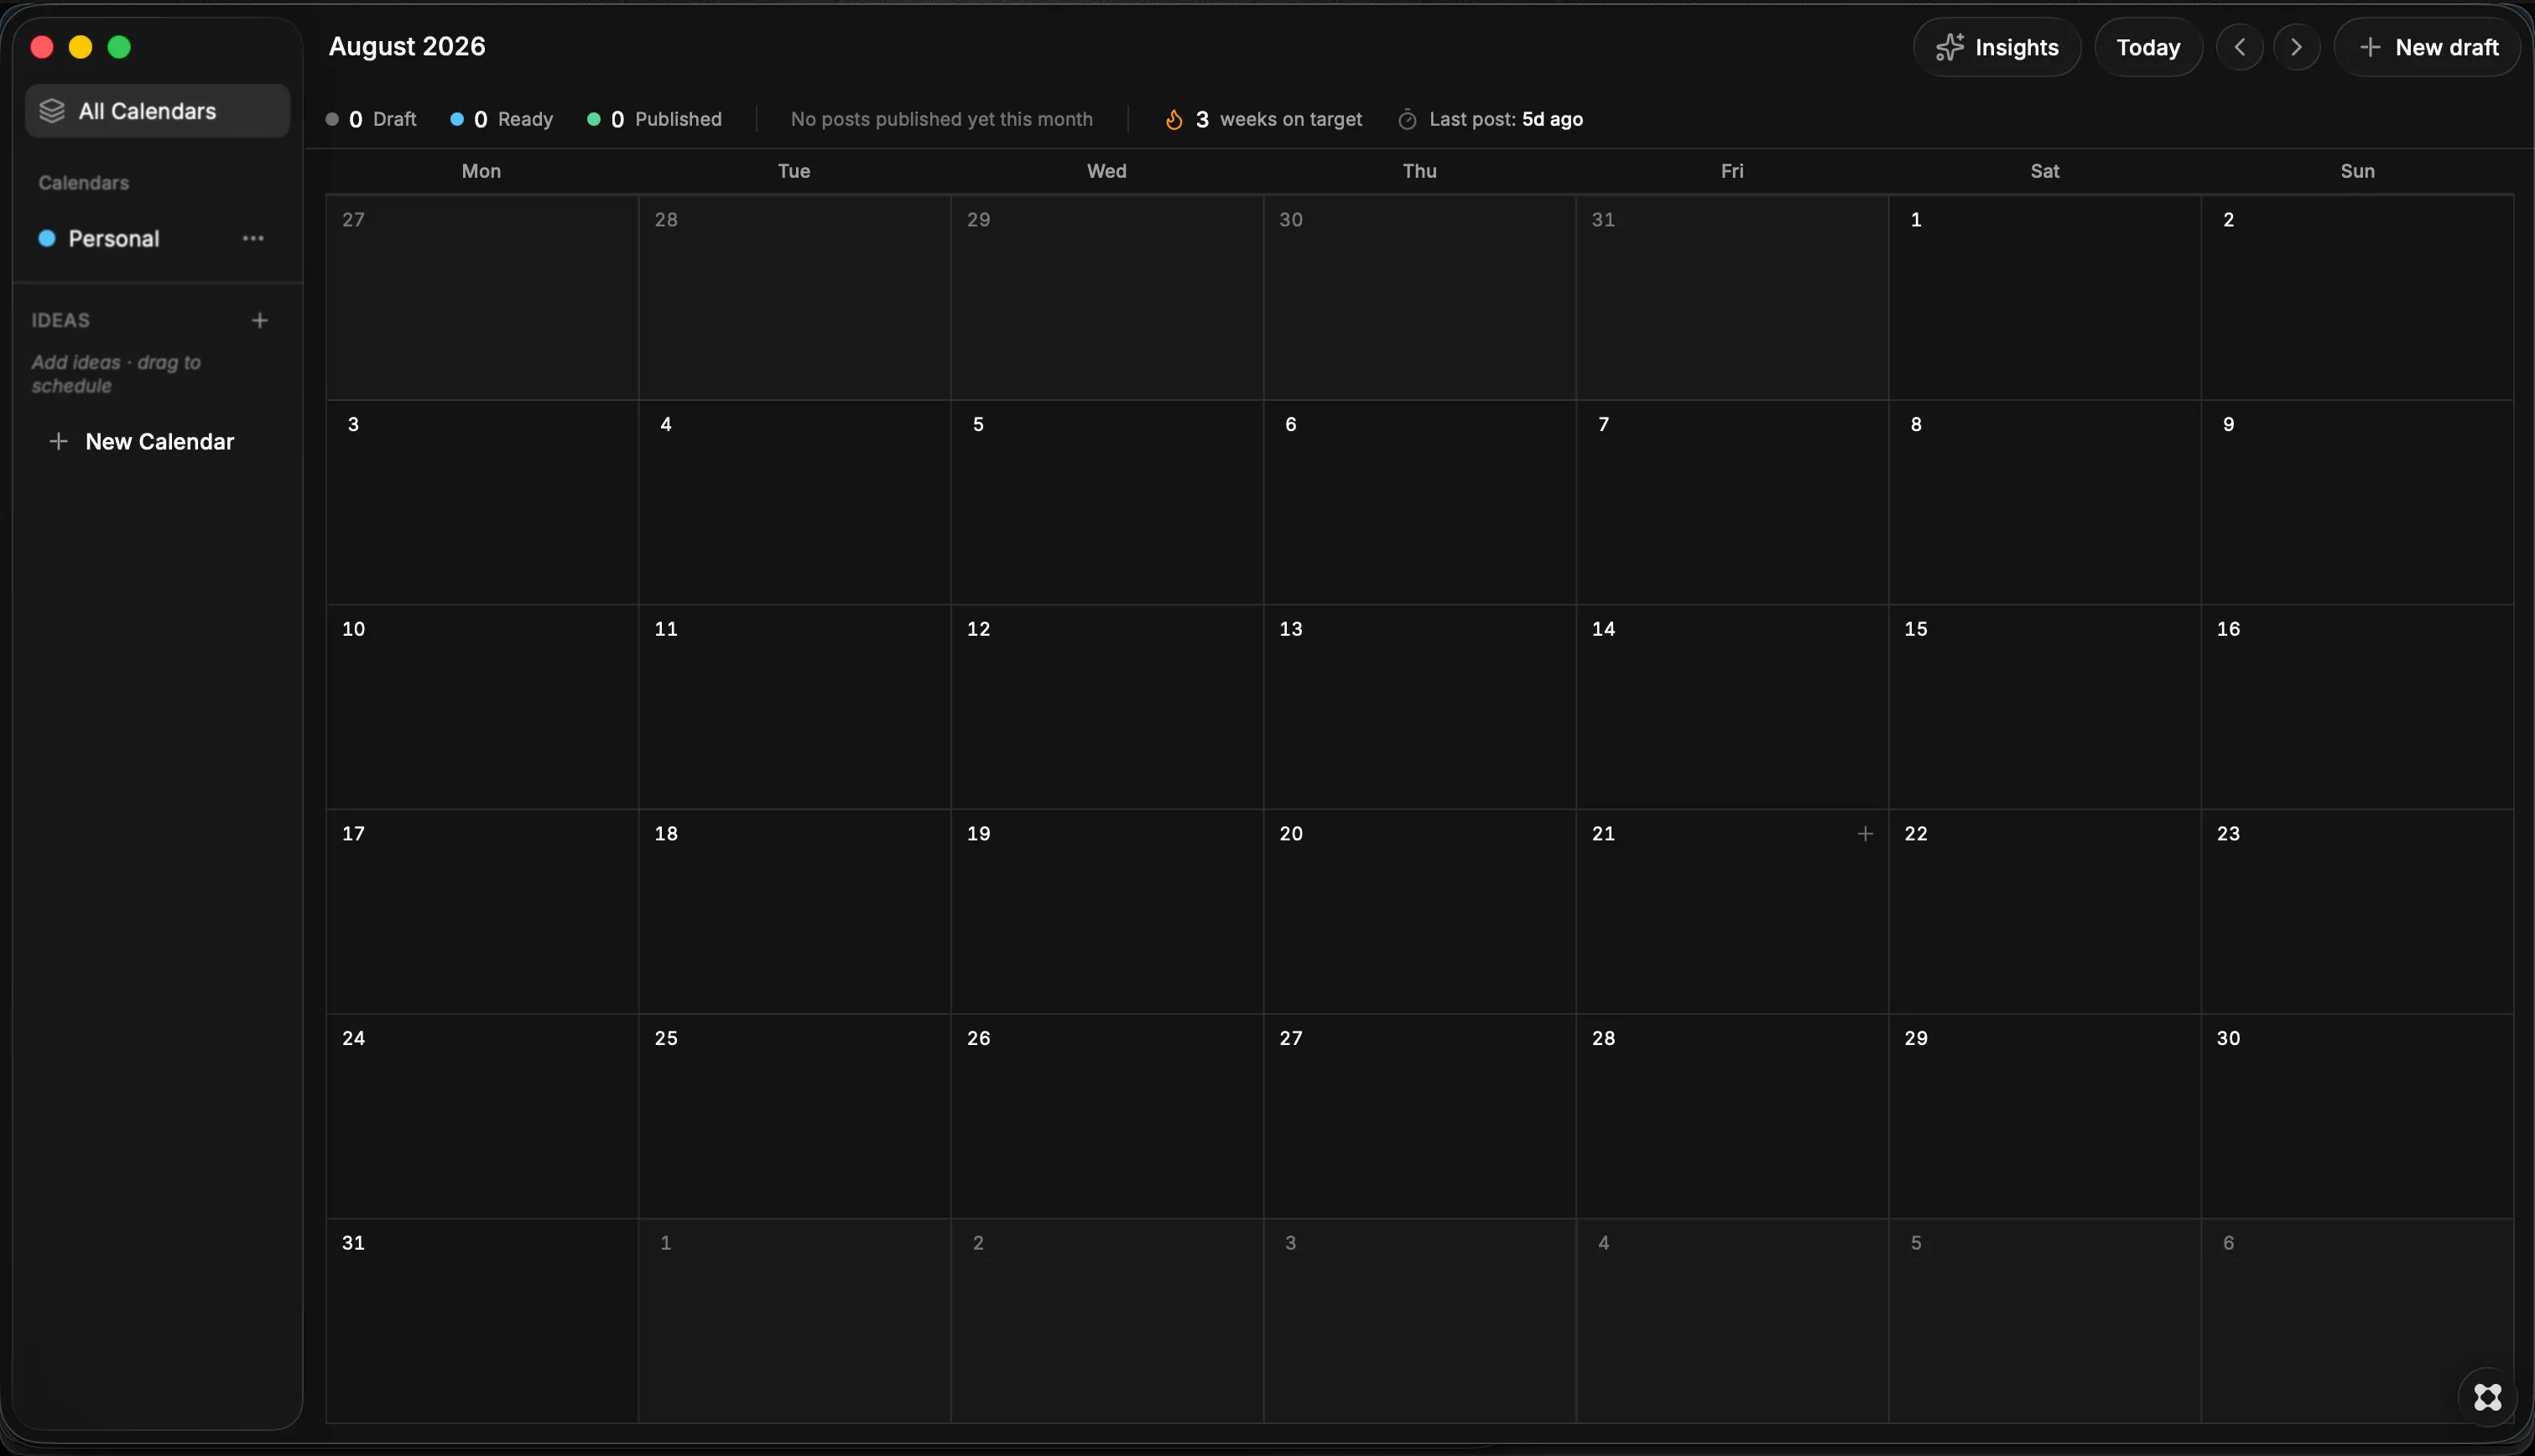Click the Sun column header
Image resolution: width=2535 pixels, height=1456 pixels.
pos(2357,171)
